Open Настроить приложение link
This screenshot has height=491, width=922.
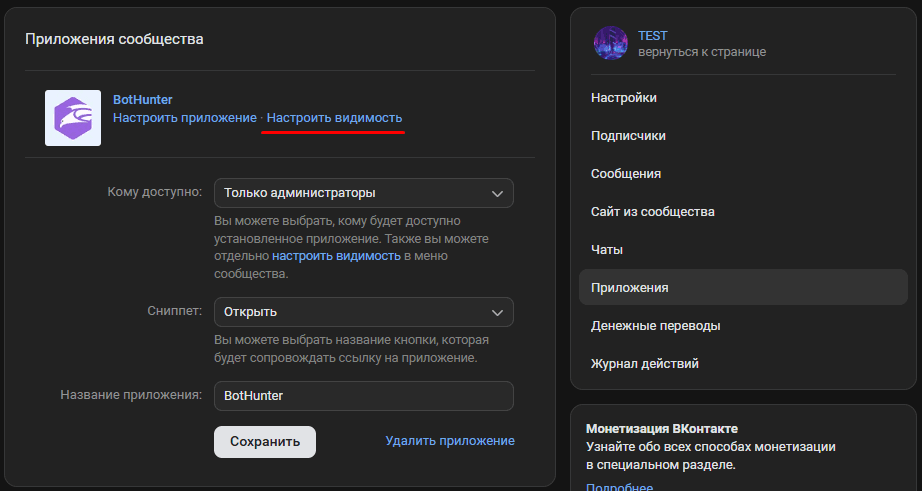(x=185, y=118)
